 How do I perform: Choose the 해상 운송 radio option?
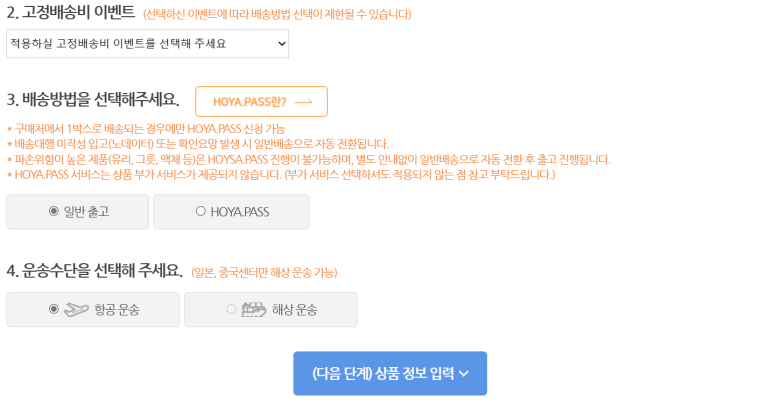pyautogui.click(x=231, y=309)
